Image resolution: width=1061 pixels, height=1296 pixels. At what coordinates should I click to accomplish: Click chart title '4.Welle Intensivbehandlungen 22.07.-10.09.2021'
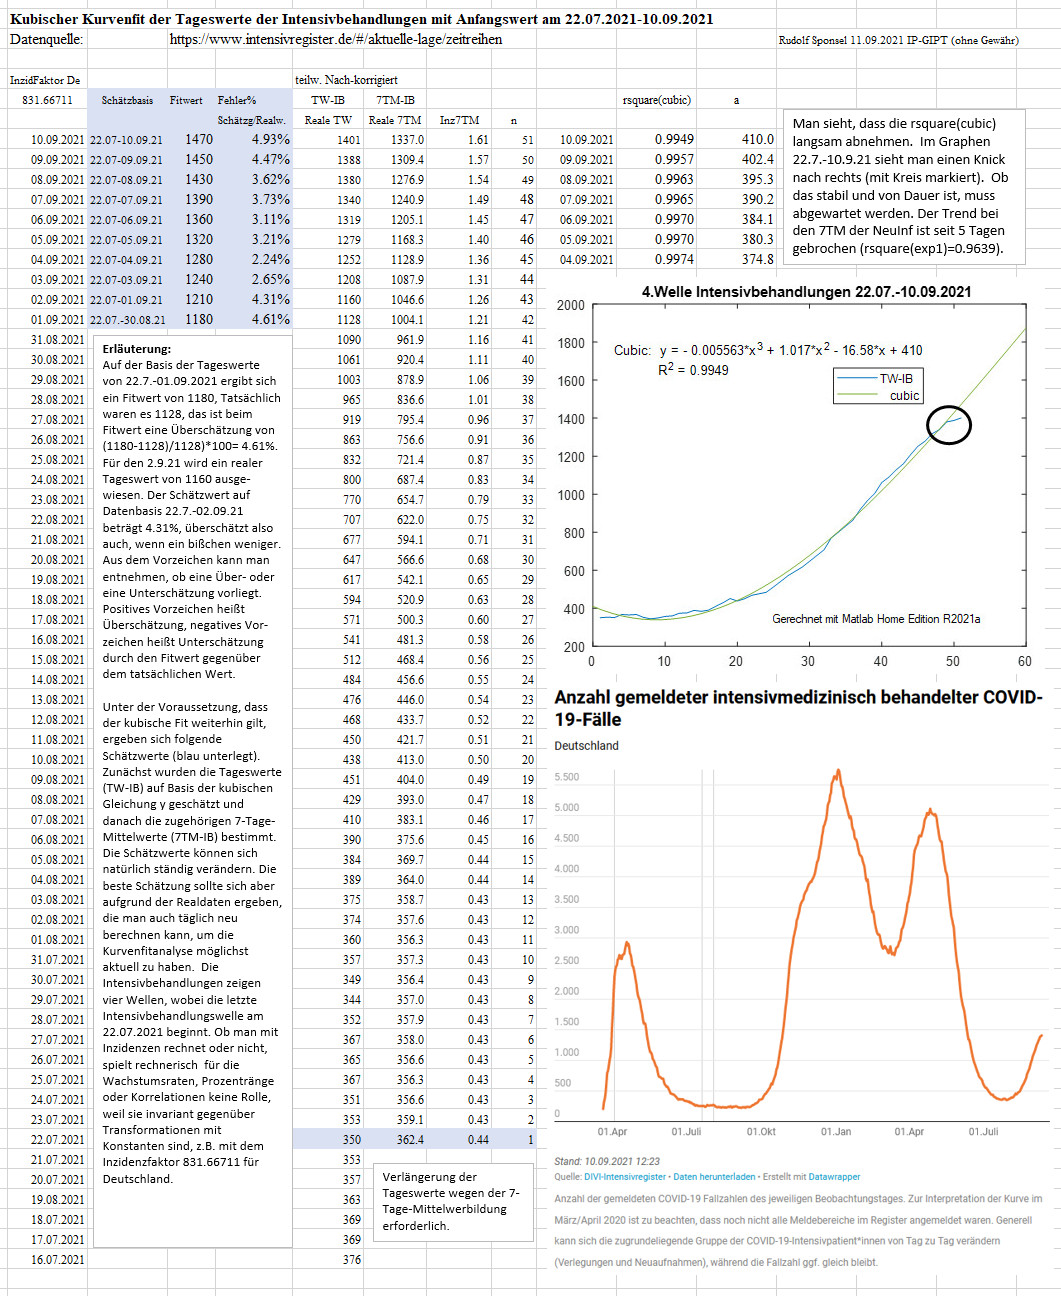pos(806,292)
